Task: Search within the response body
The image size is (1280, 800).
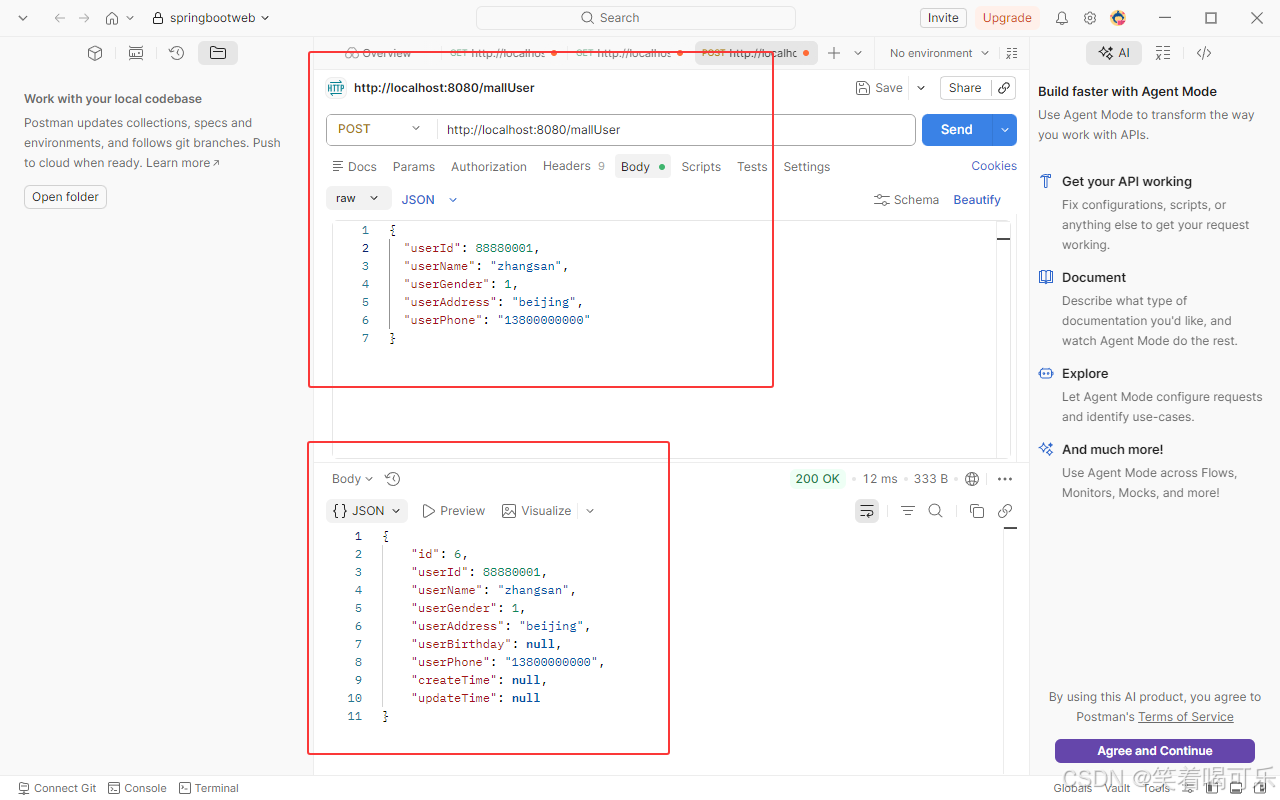Action: pos(935,511)
